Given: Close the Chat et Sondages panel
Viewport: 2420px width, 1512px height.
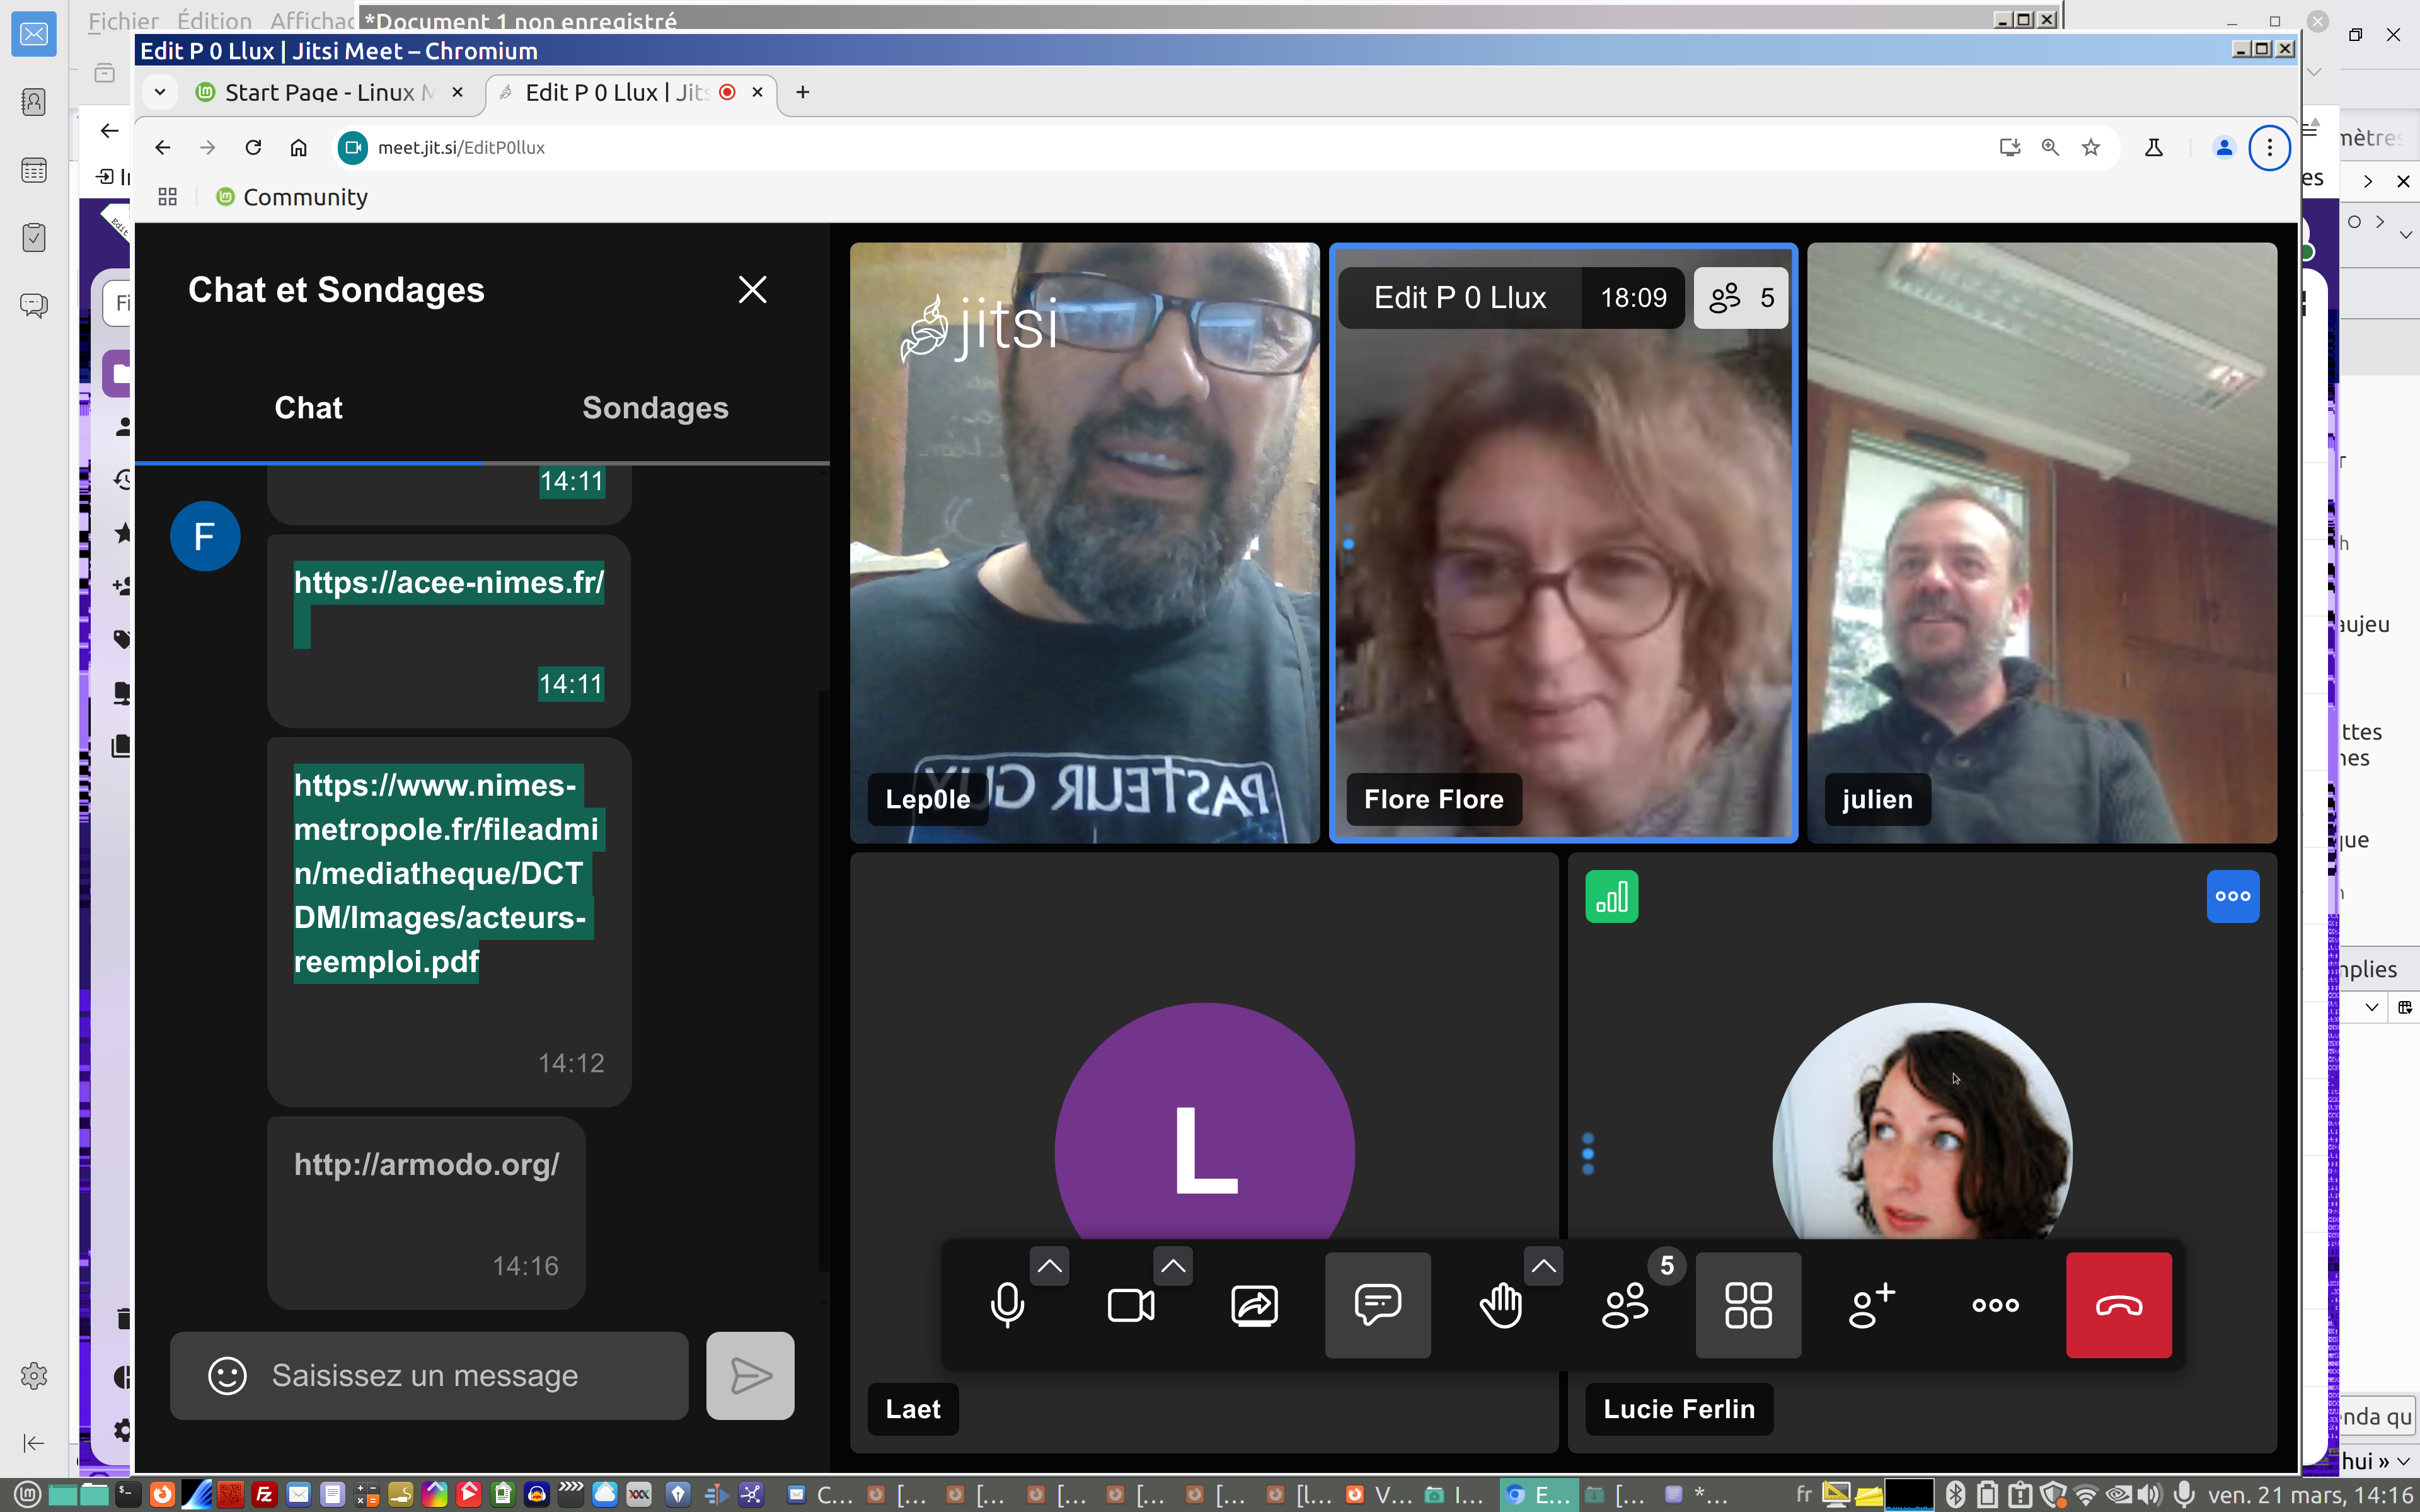Looking at the screenshot, I should pyautogui.click(x=752, y=290).
